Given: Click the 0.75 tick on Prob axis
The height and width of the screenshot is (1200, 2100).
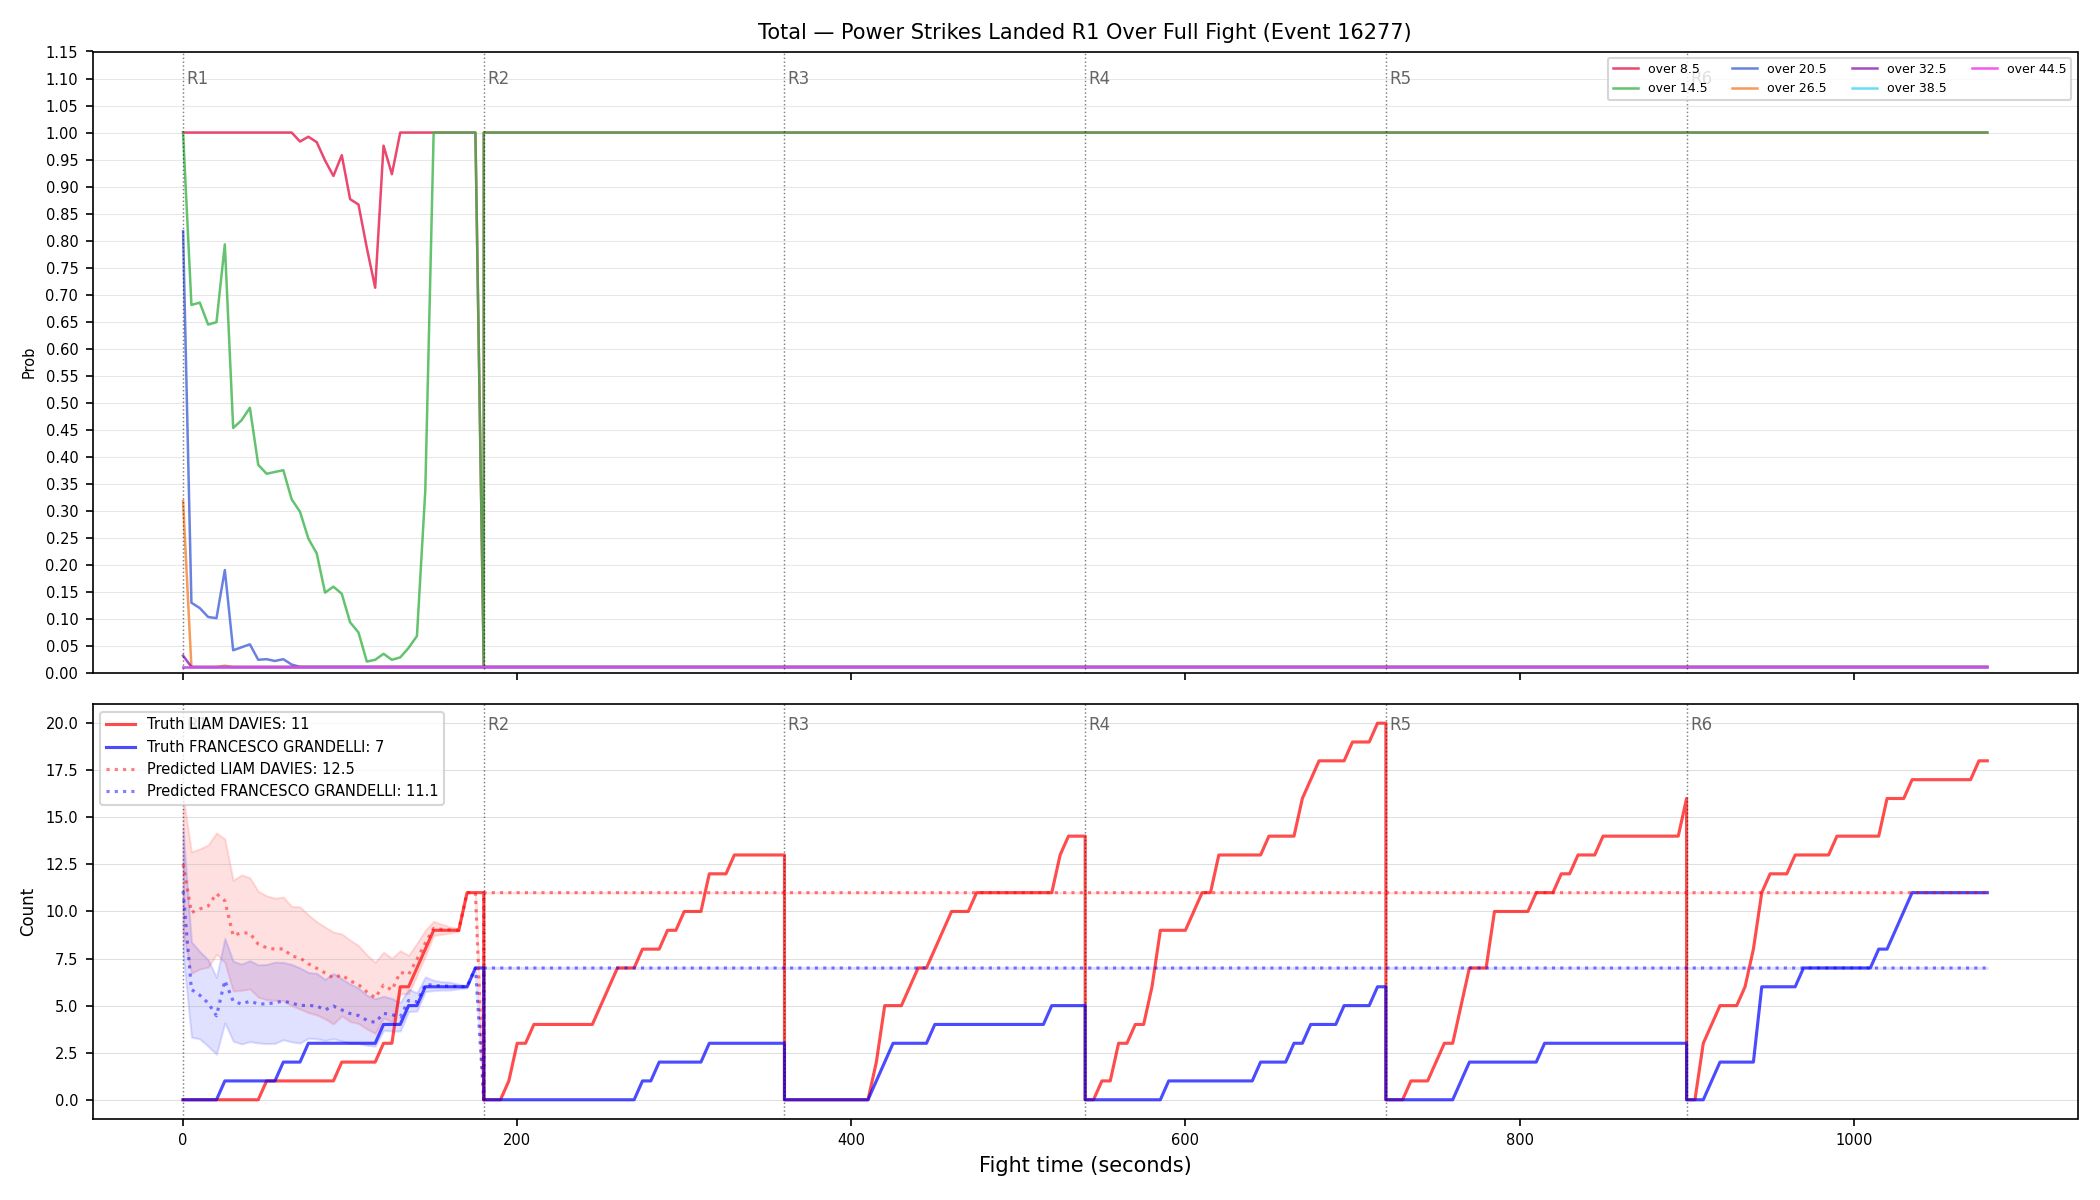Looking at the screenshot, I should click(62, 268).
